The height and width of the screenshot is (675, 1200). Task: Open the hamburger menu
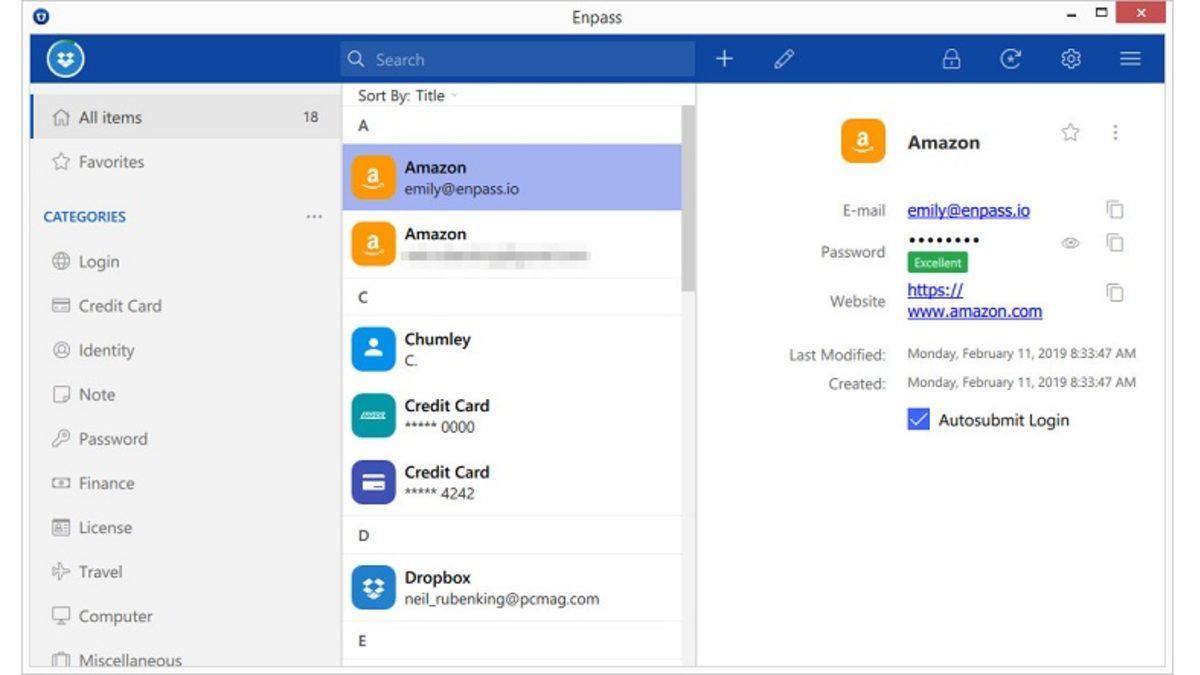click(1130, 59)
